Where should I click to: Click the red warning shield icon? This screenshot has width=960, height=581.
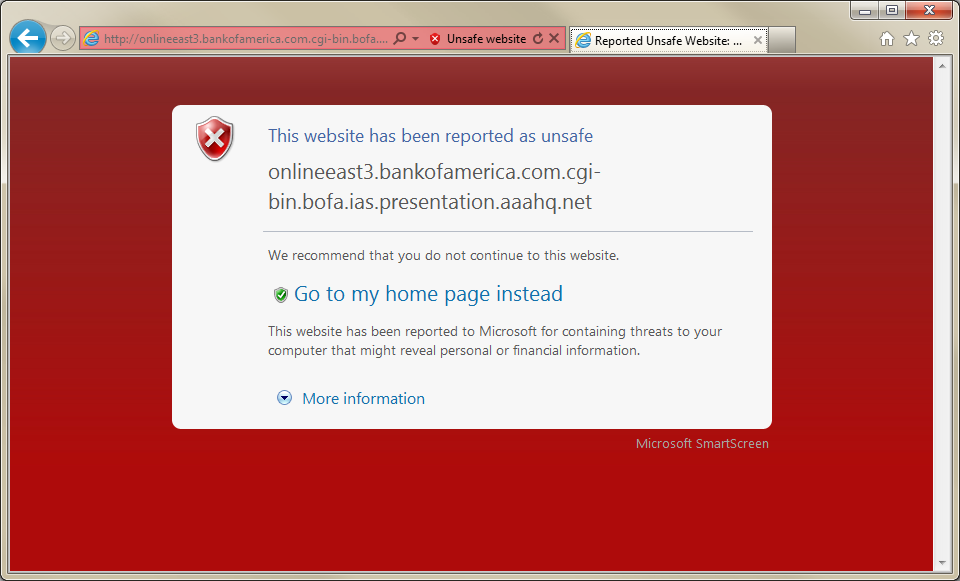tap(215, 138)
